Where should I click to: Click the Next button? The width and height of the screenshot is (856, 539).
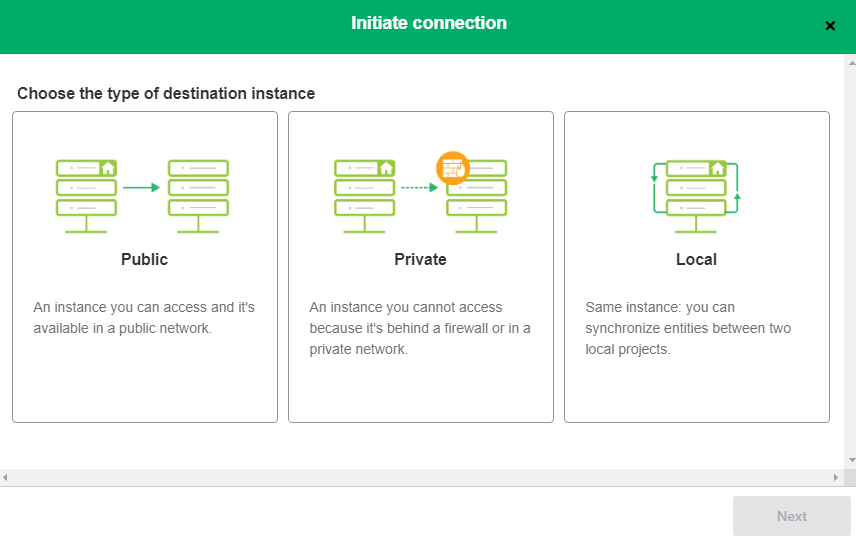point(792,516)
